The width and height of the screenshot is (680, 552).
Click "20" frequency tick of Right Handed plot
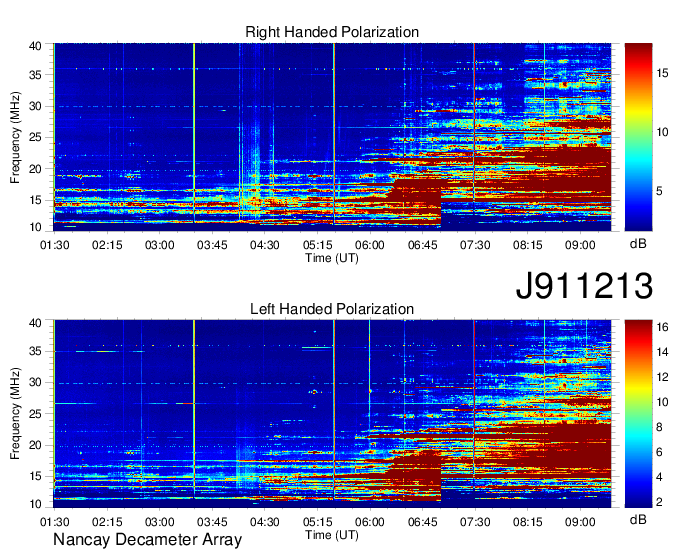click(x=35, y=169)
